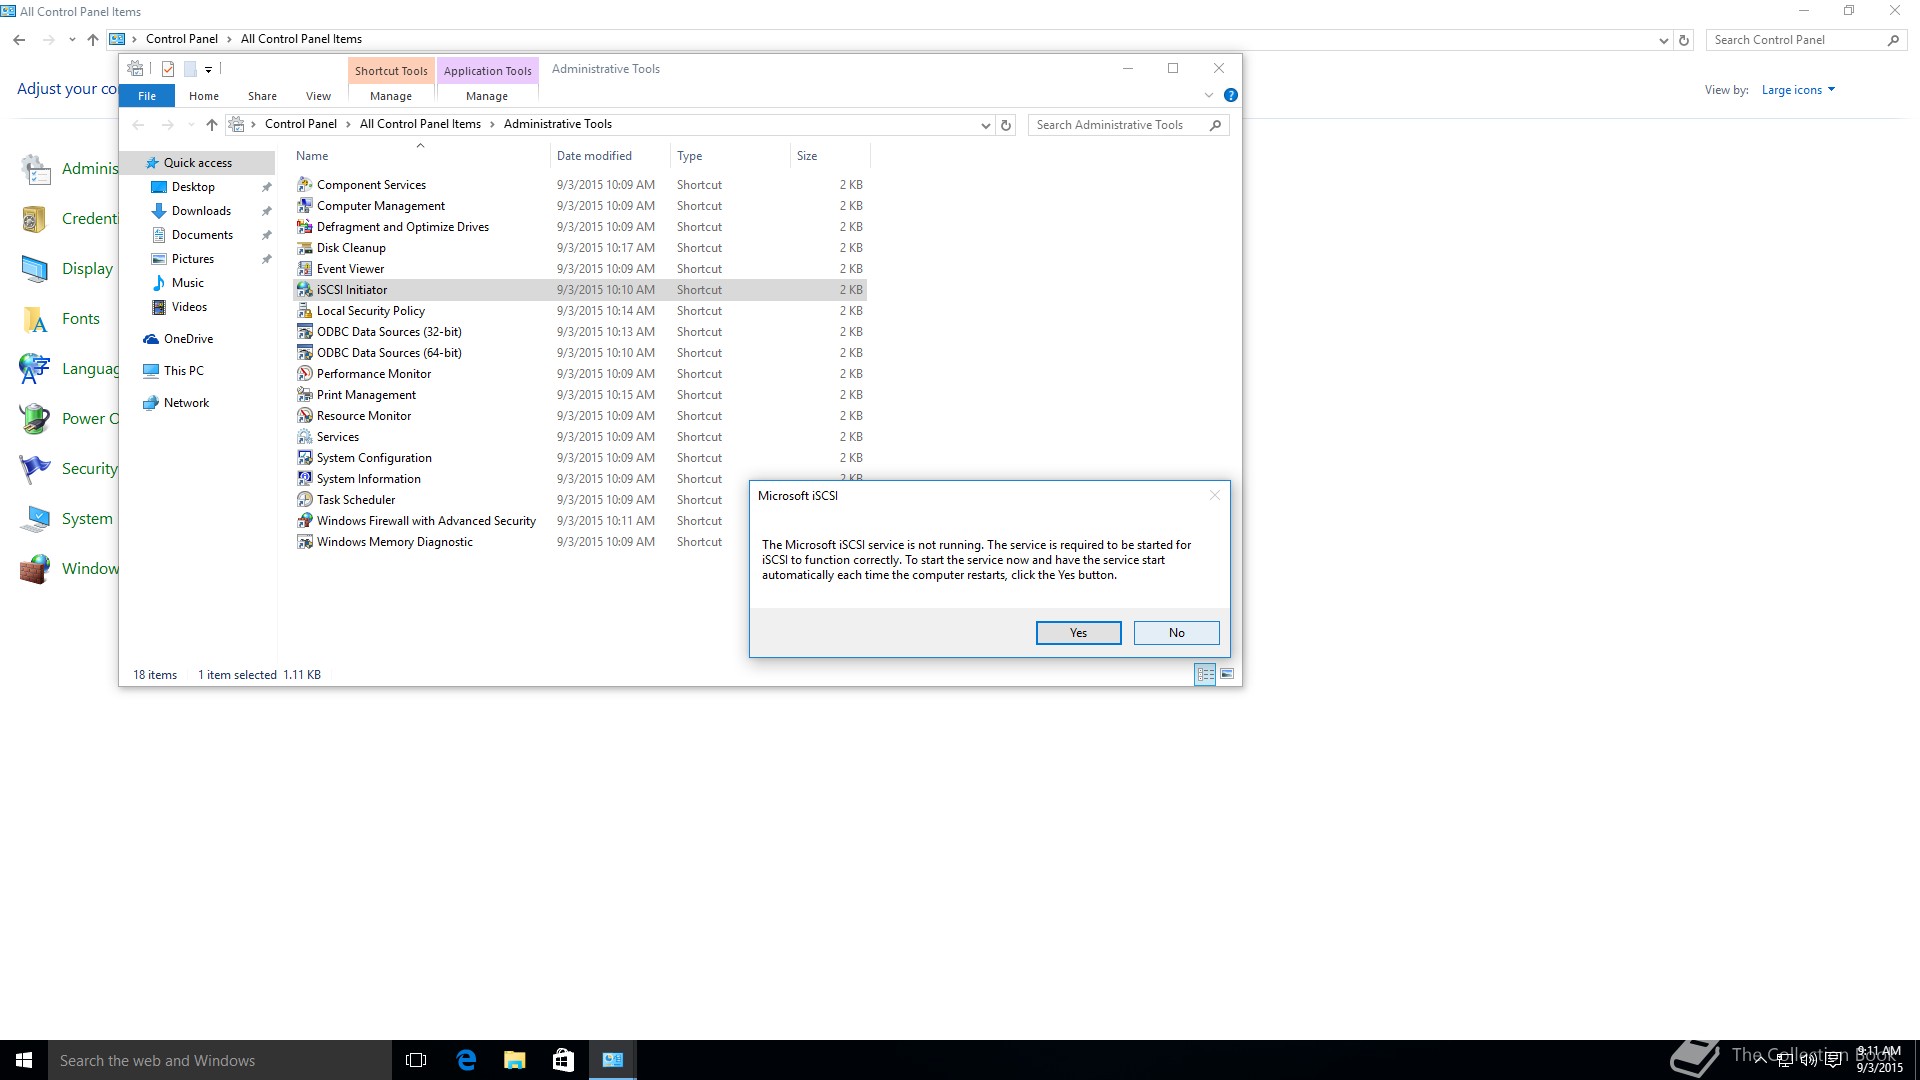Switch to large icons view in status bar
The width and height of the screenshot is (1920, 1080).
pos(1227,674)
